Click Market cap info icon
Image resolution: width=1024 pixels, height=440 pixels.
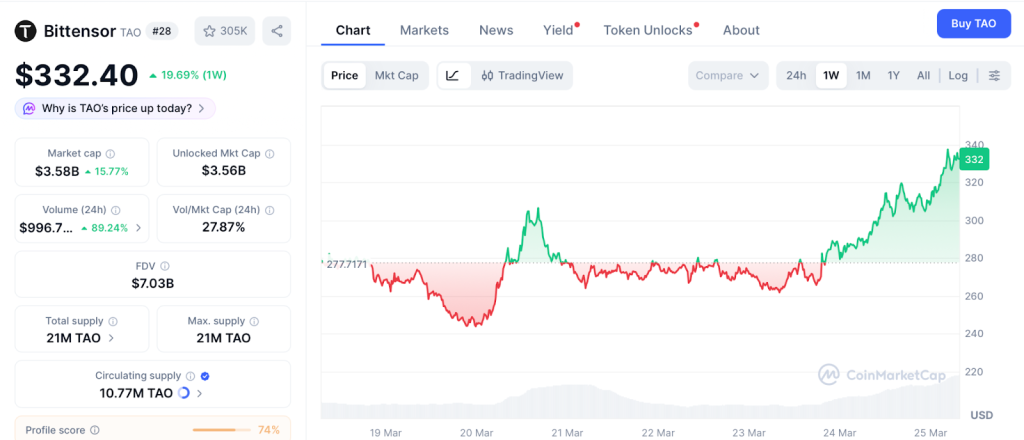(110, 154)
